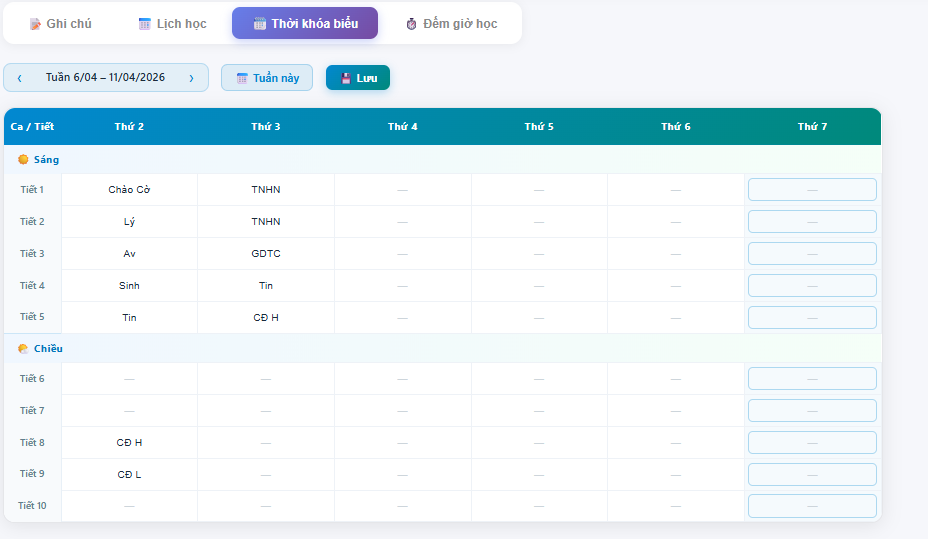This screenshot has height=539, width=928.
Task: Switch to the Lịch học tab
Action: 172,23
